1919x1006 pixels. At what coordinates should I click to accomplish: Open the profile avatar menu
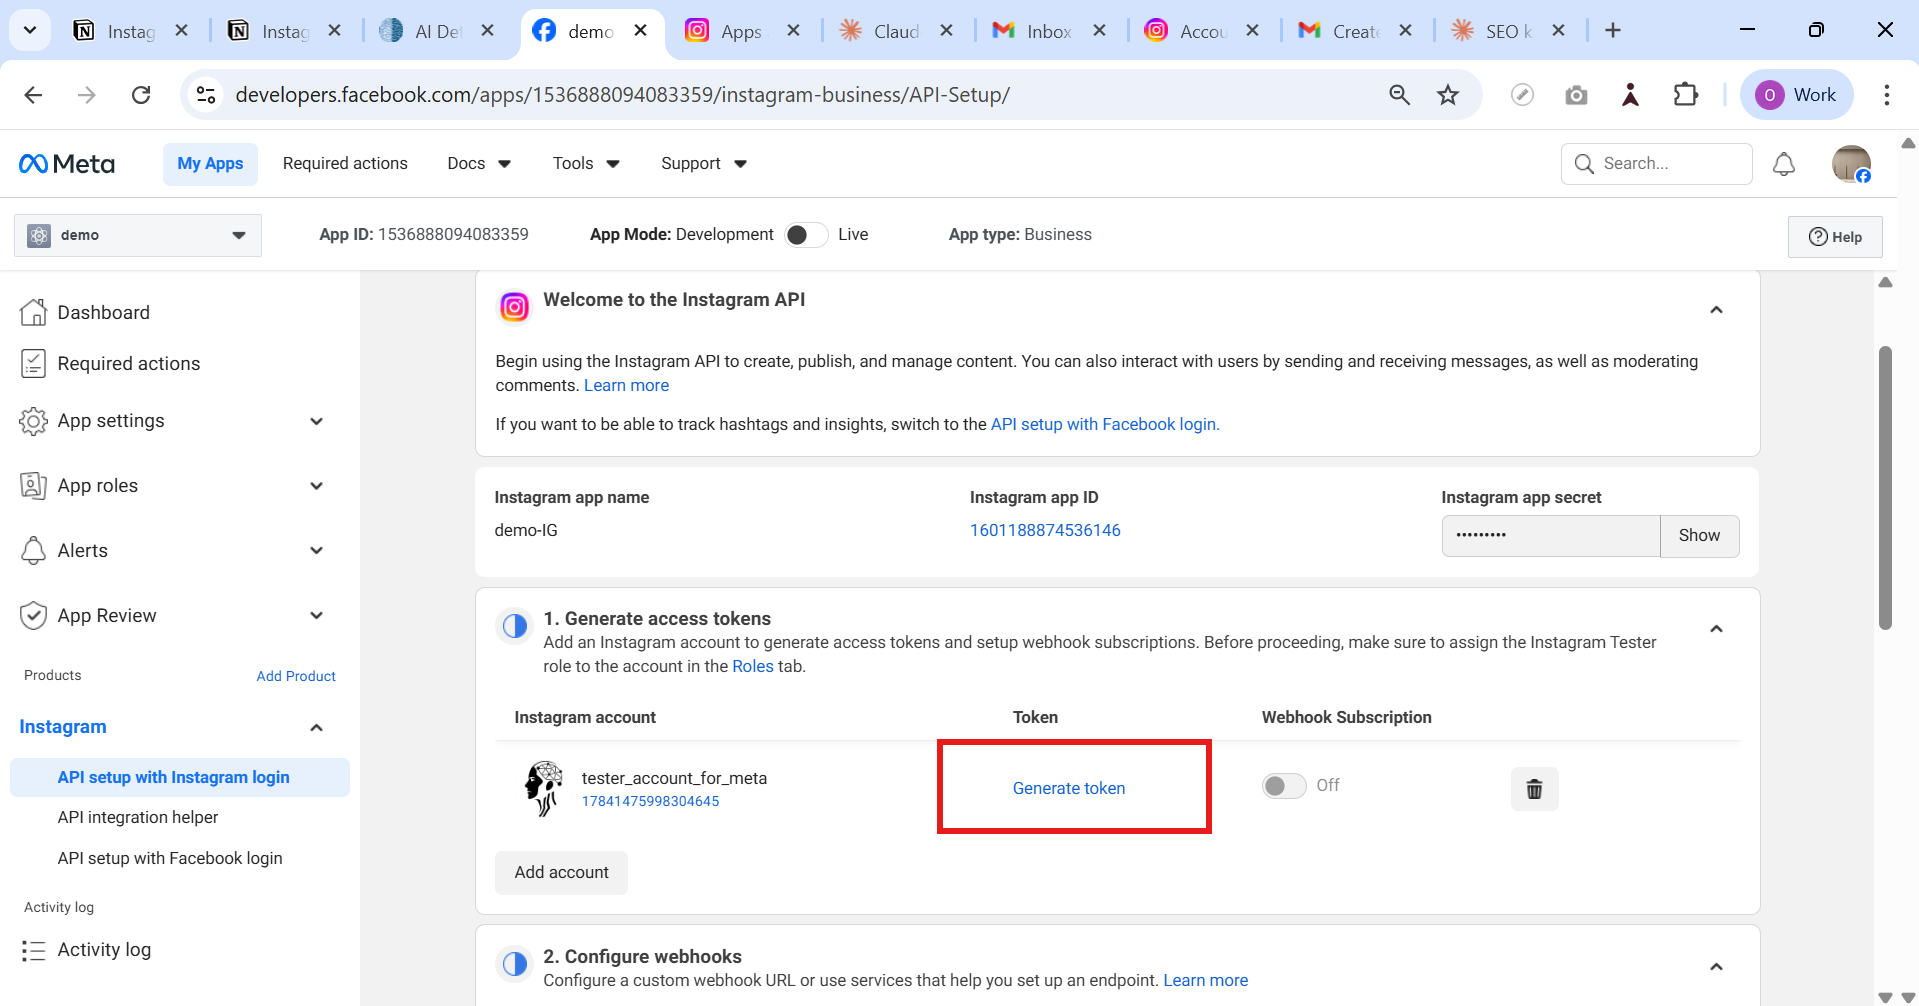tap(1851, 164)
